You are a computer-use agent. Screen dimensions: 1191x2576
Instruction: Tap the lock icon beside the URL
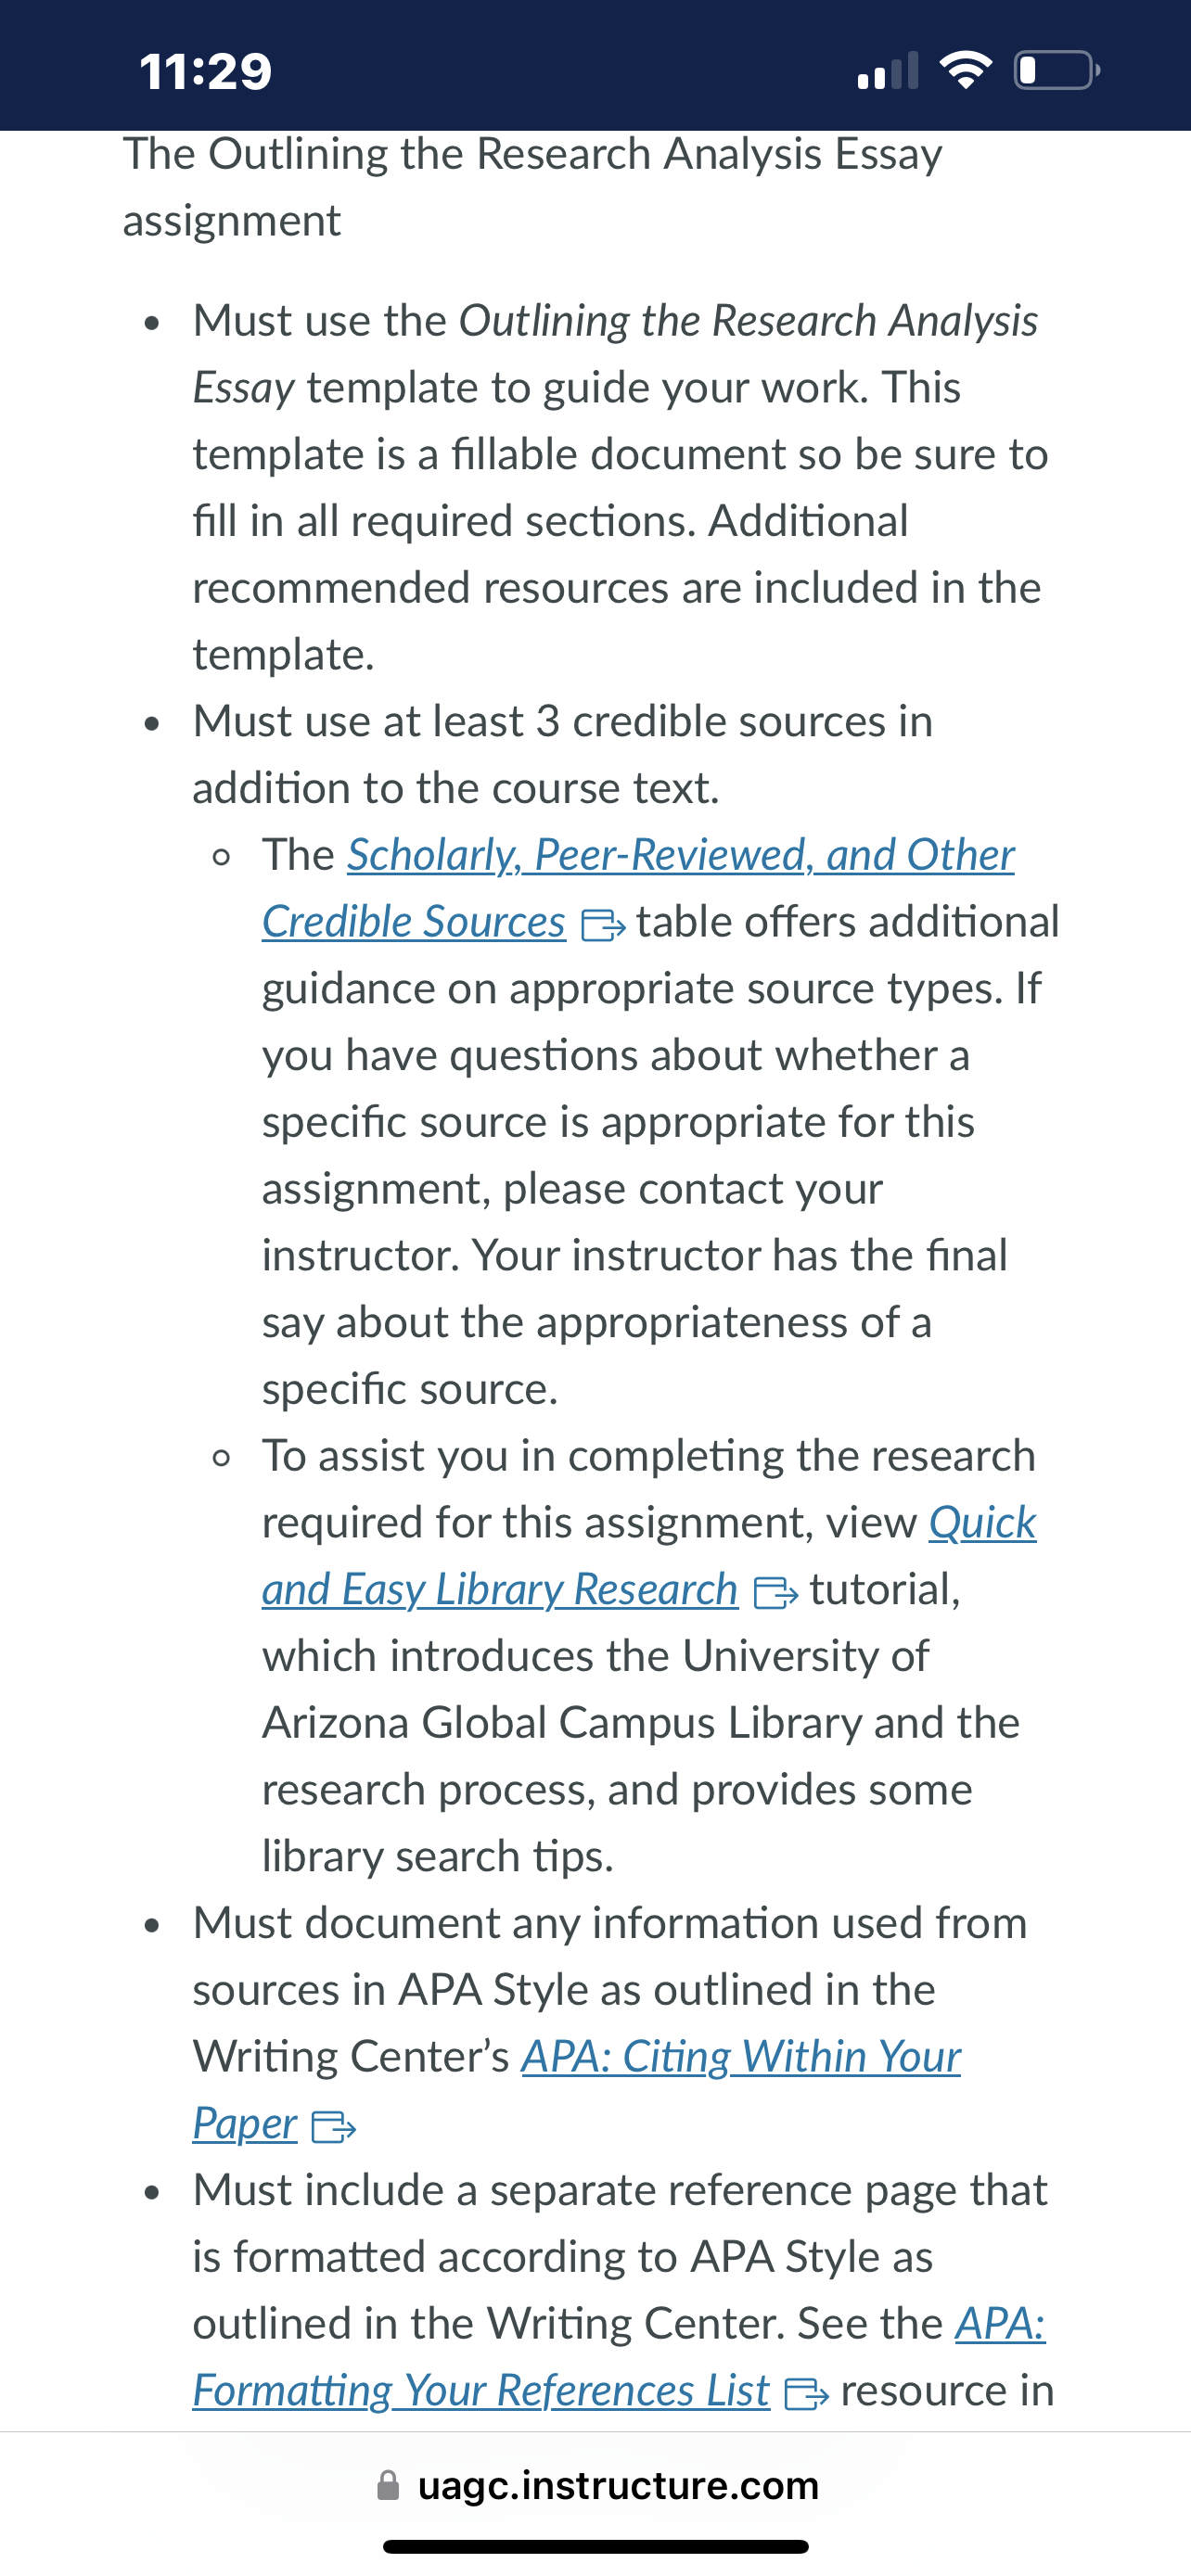point(388,2485)
